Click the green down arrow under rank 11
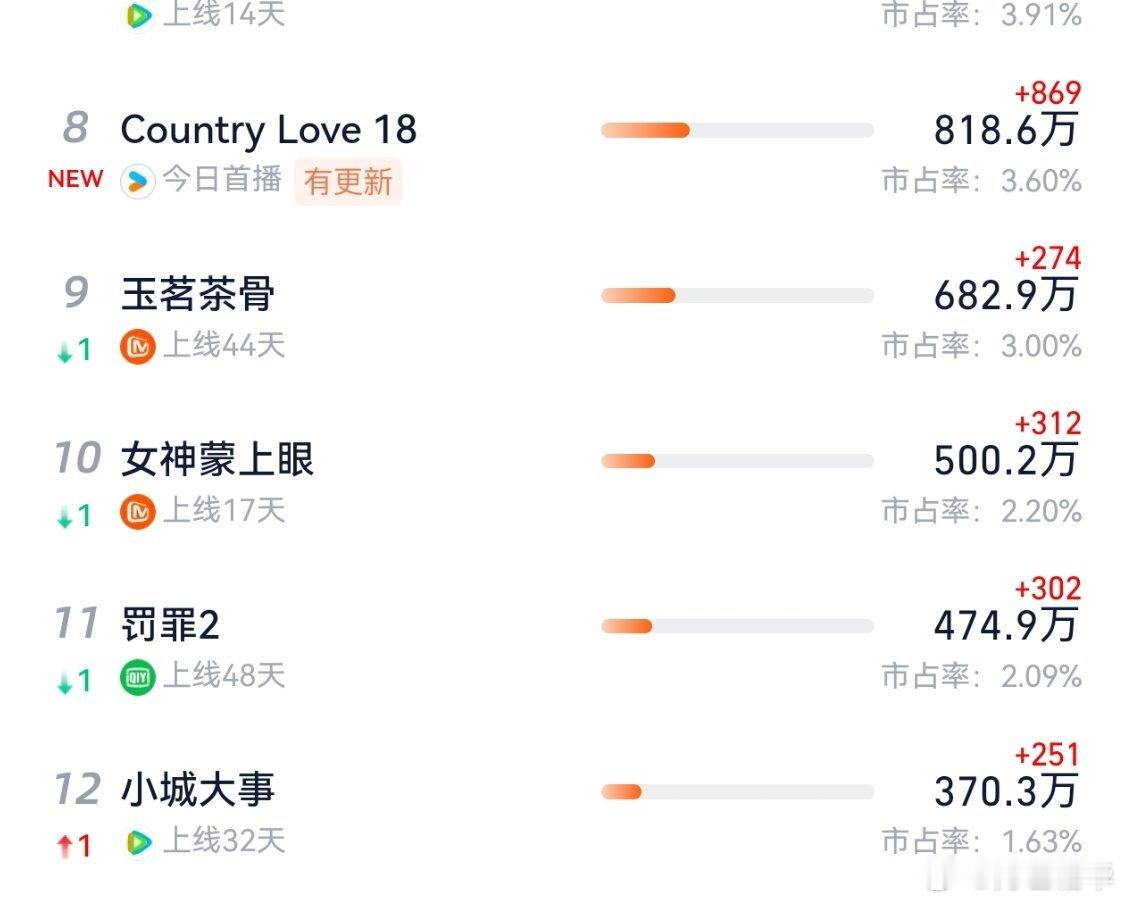The image size is (1124, 902). pos(66,681)
